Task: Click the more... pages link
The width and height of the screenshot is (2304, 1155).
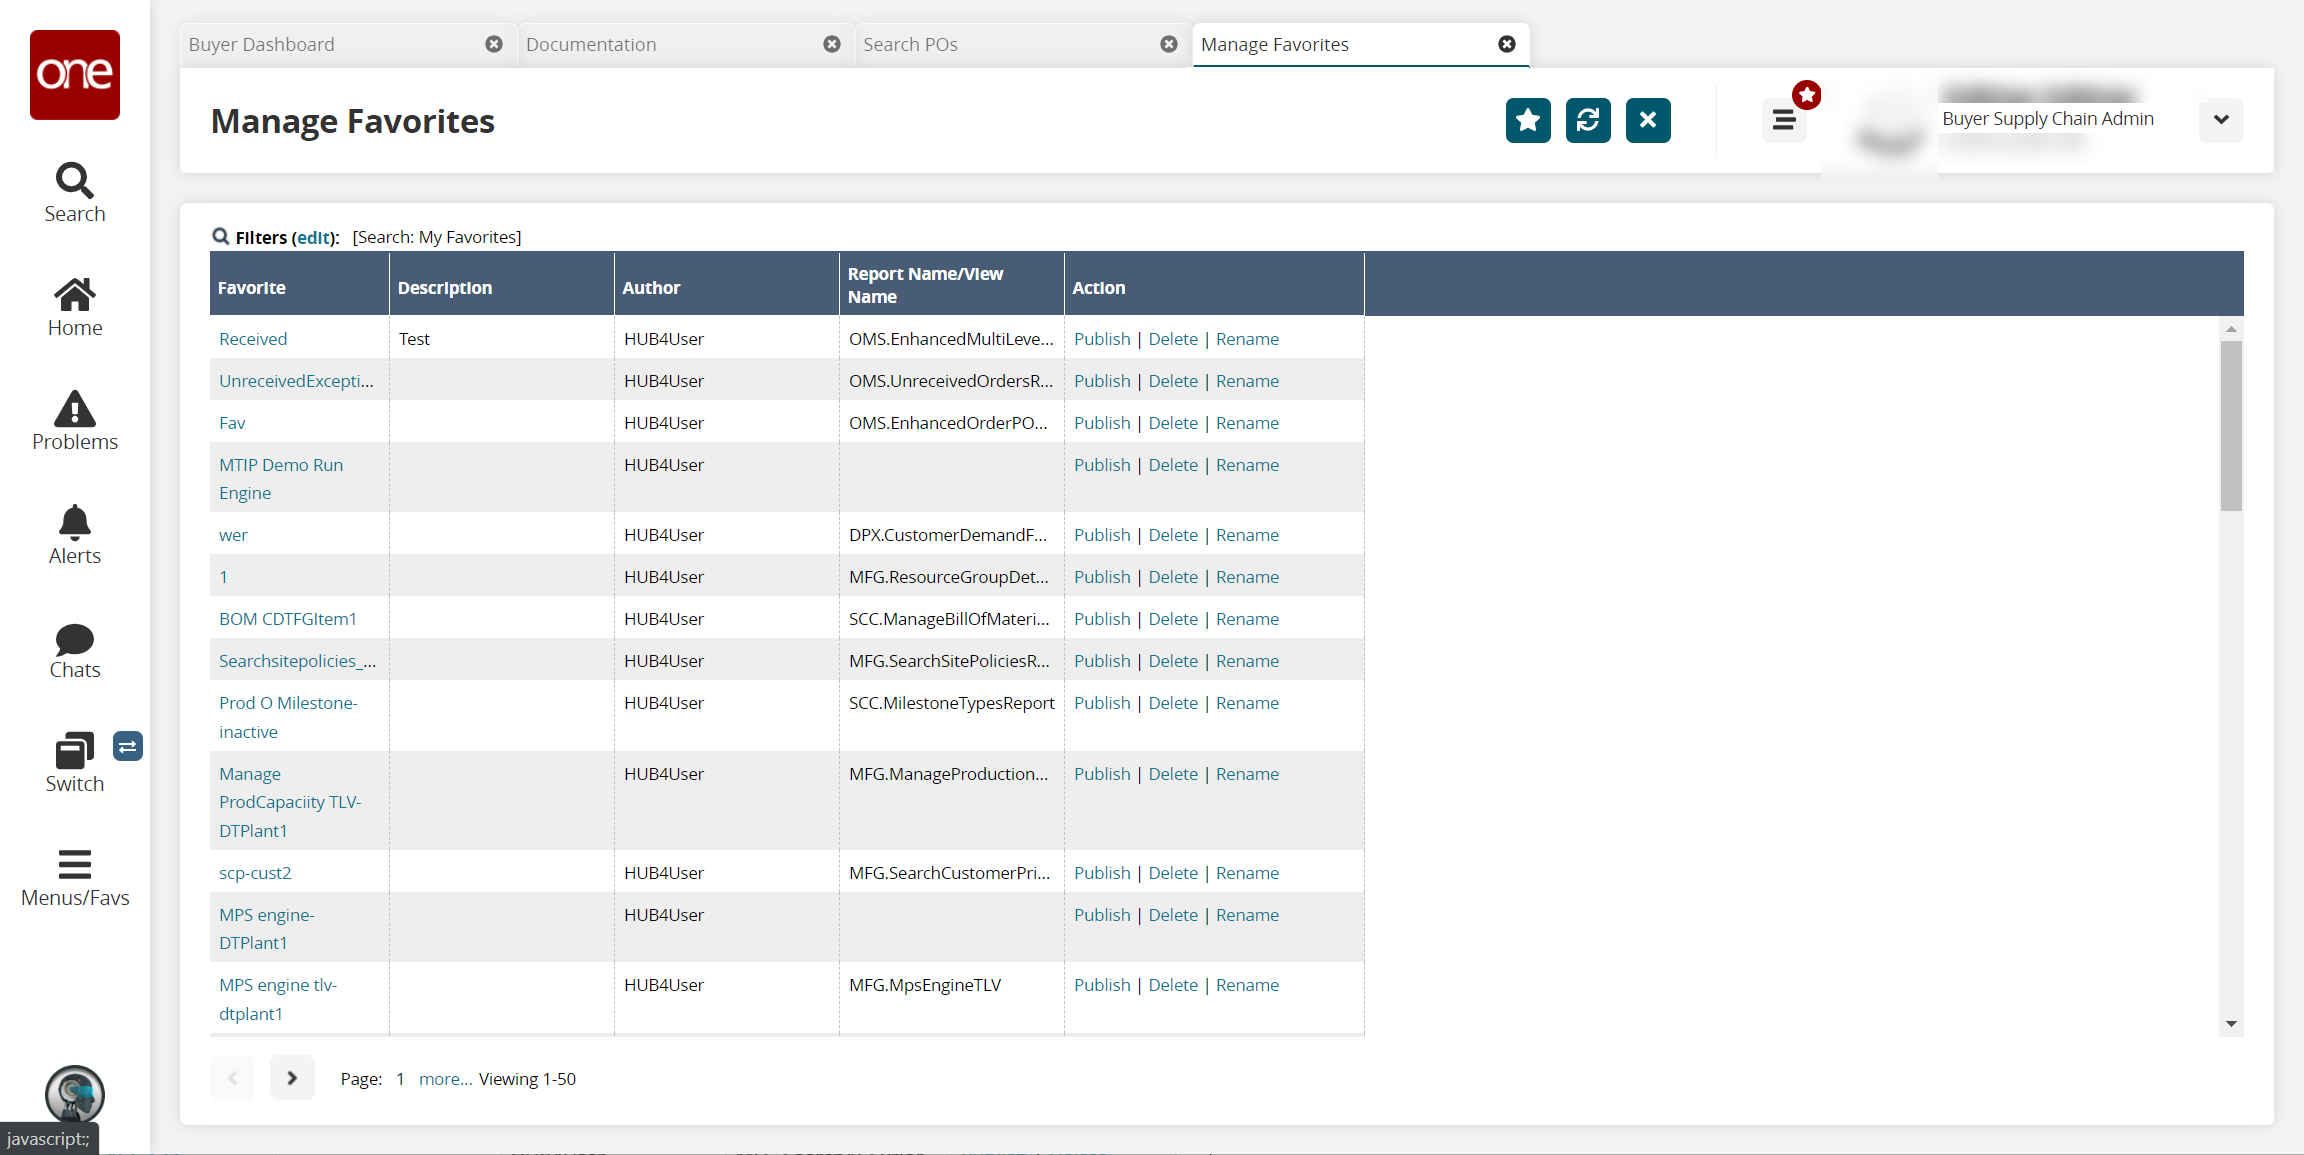Action: point(445,1079)
